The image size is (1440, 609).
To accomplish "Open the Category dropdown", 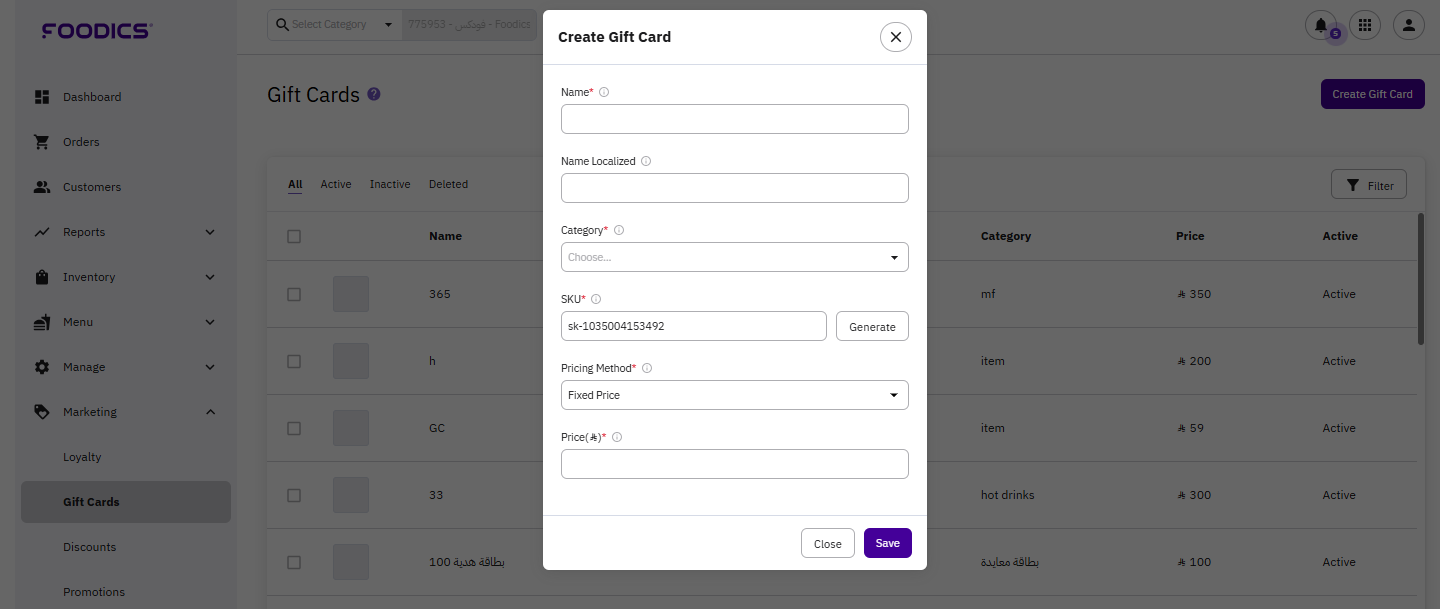I will [x=734, y=257].
